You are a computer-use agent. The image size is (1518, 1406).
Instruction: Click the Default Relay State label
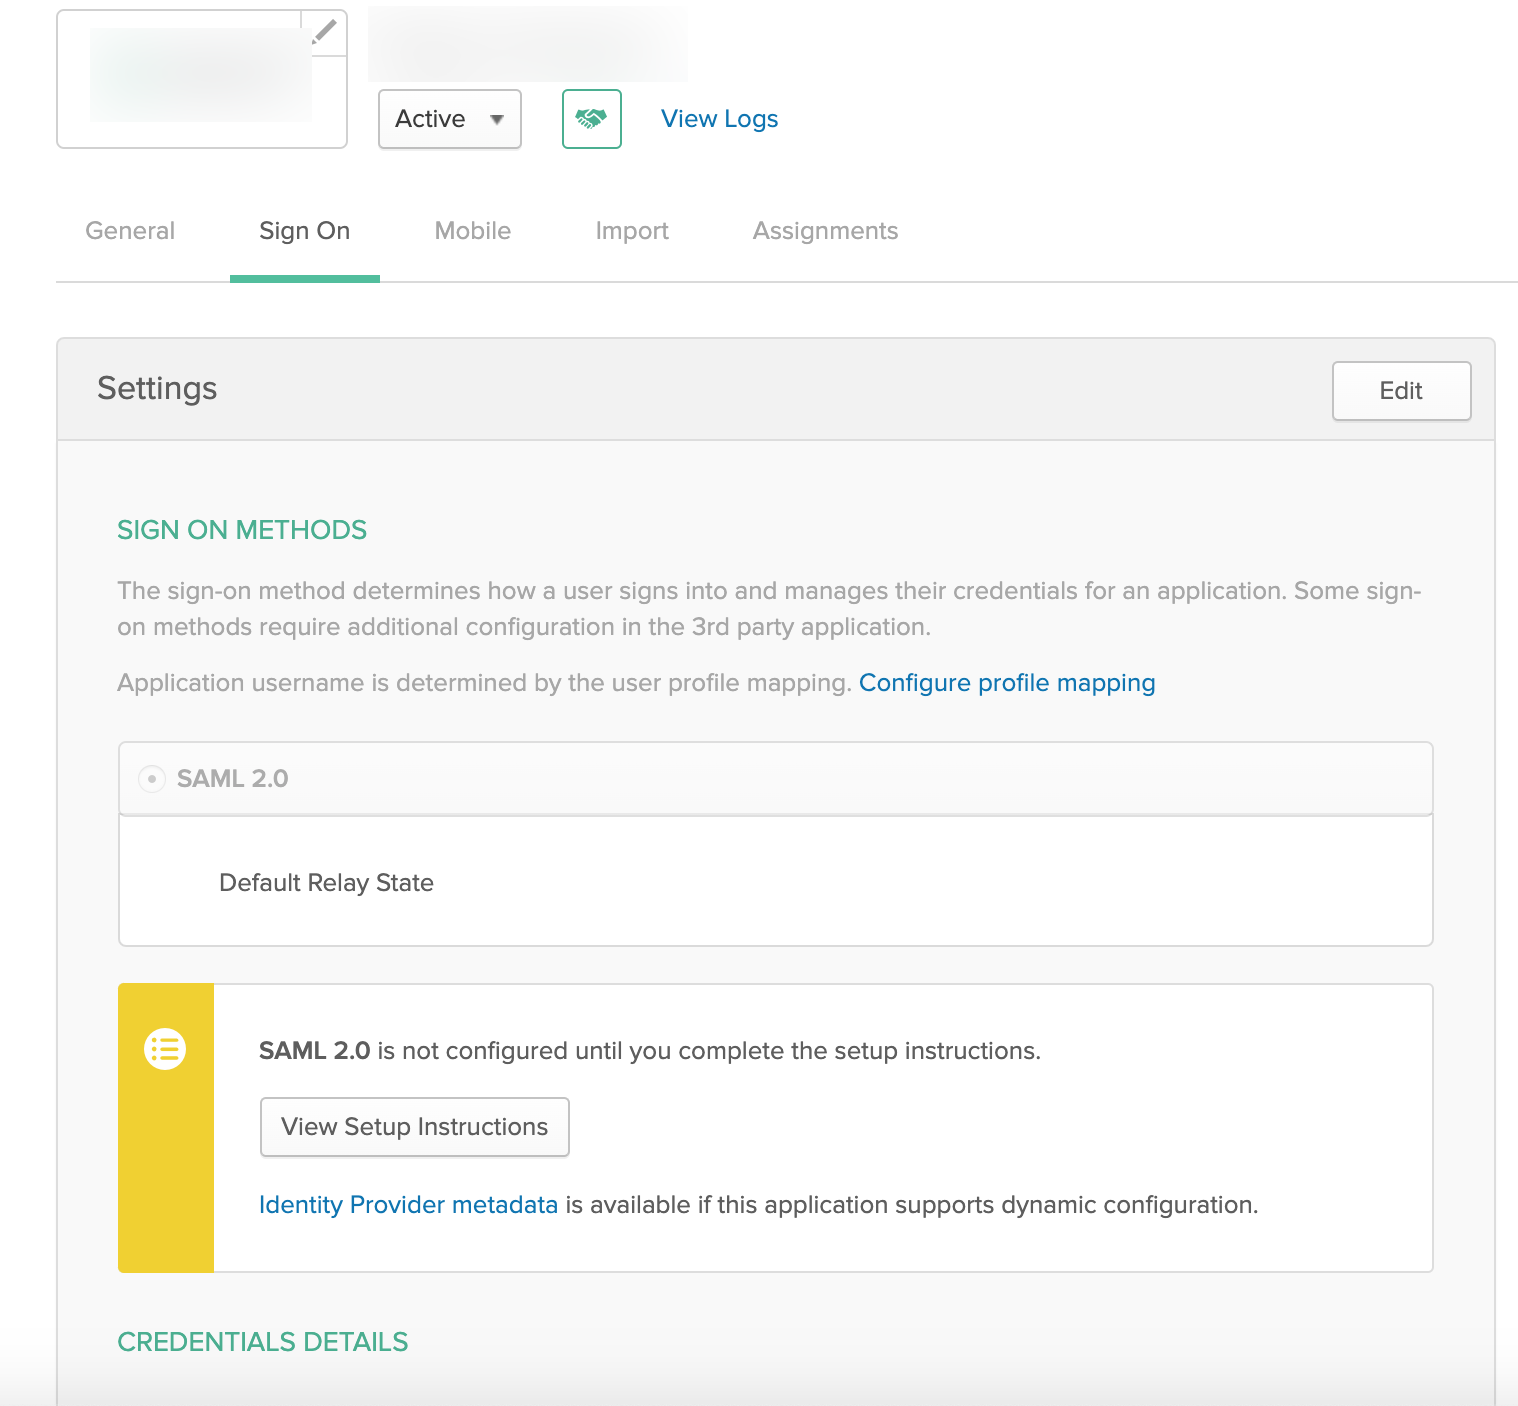326,883
